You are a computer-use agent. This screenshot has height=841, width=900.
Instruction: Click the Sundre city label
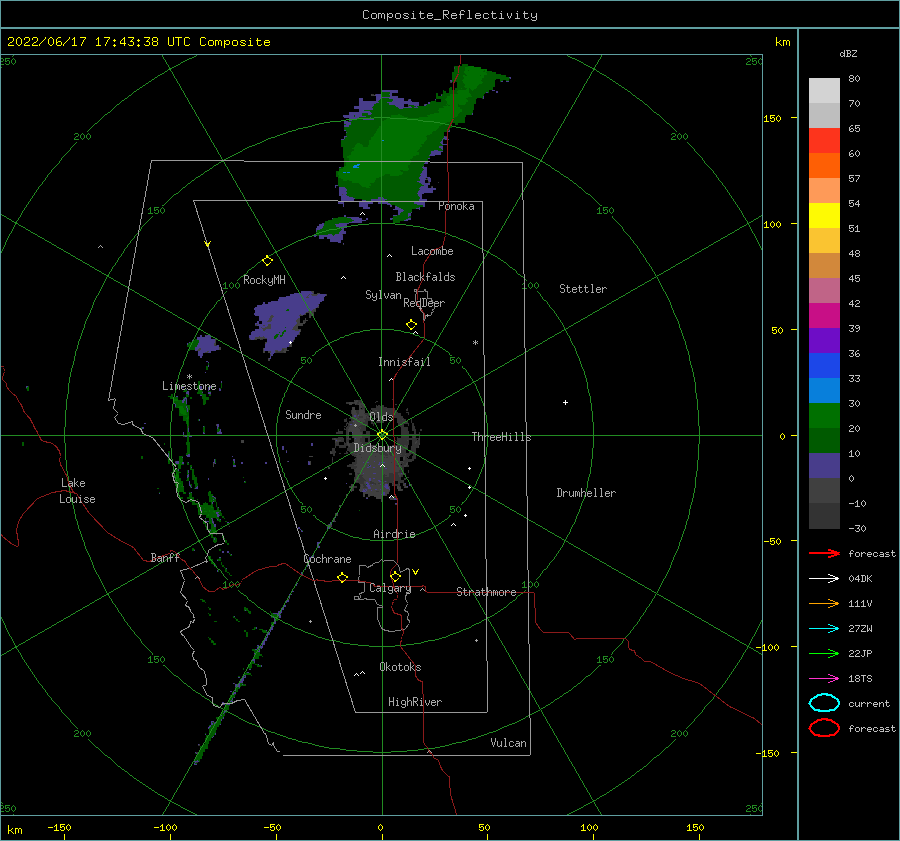click(x=303, y=414)
